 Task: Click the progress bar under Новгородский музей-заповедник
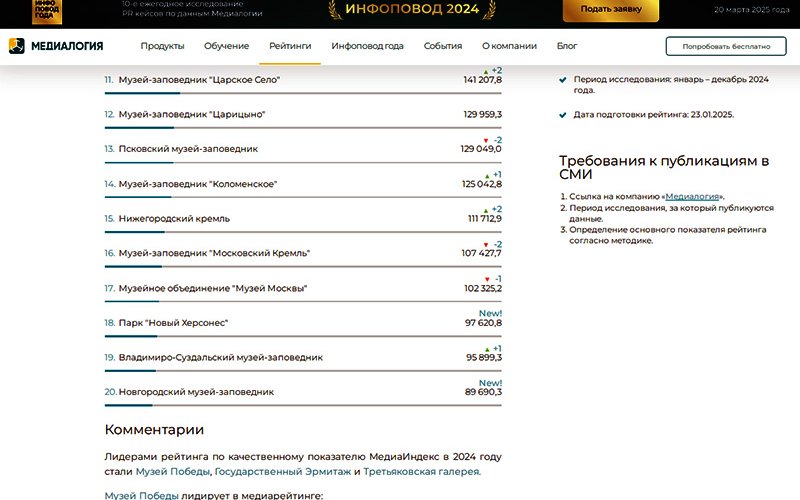point(303,406)
